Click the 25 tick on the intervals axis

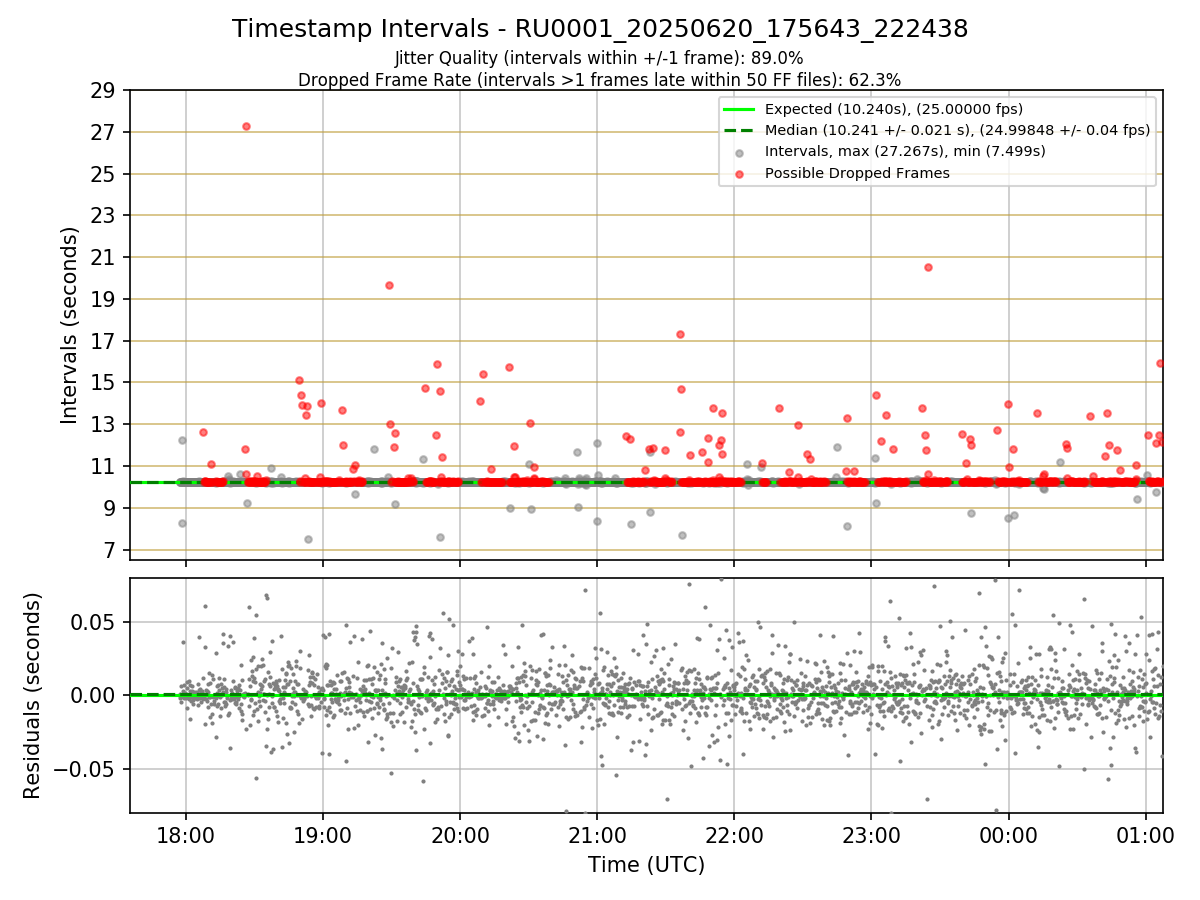click(104, 174)
